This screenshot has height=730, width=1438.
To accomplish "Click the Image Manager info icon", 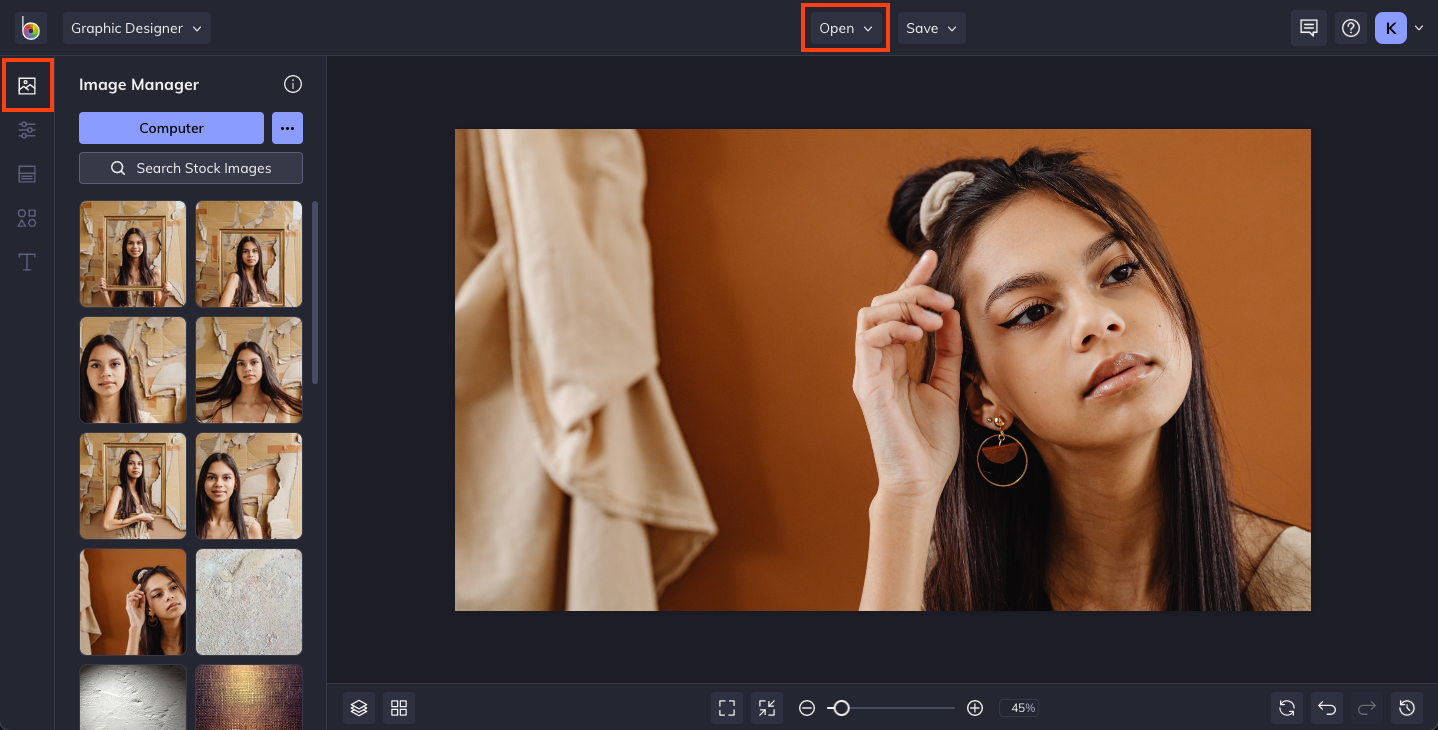I will (x=292, y=84).
